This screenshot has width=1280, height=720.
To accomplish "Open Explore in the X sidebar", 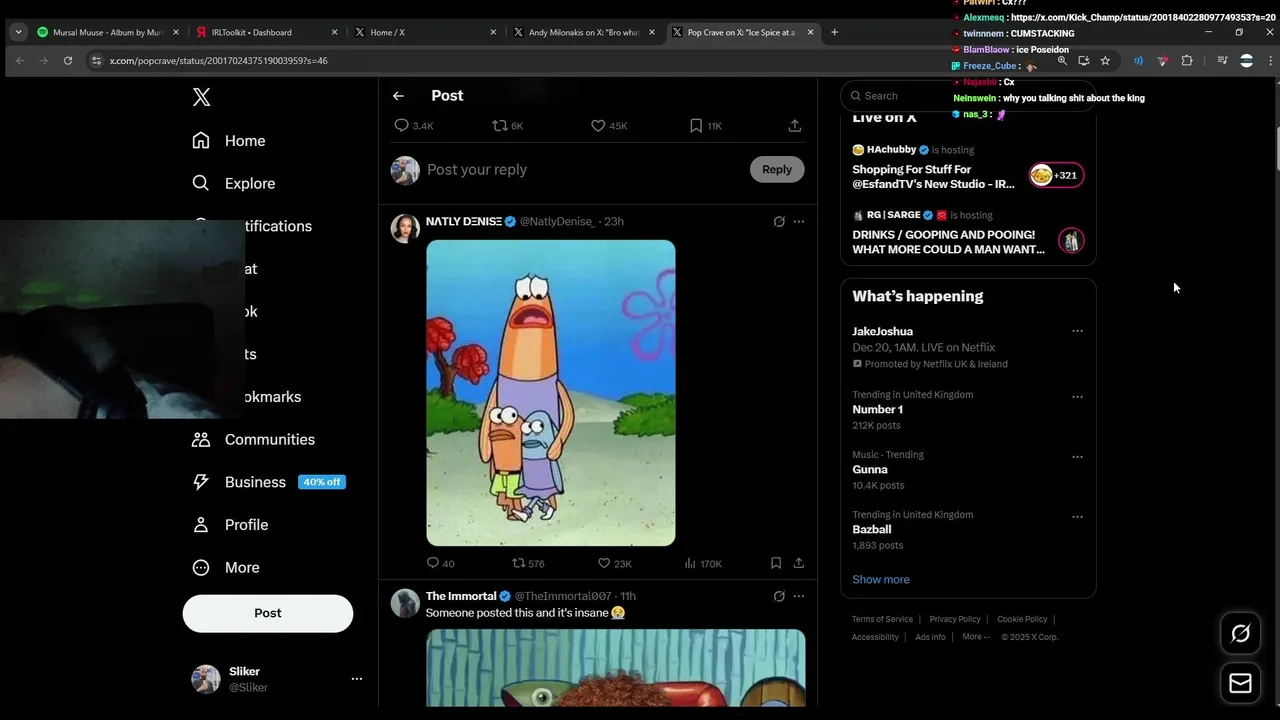I will point(234,183).
